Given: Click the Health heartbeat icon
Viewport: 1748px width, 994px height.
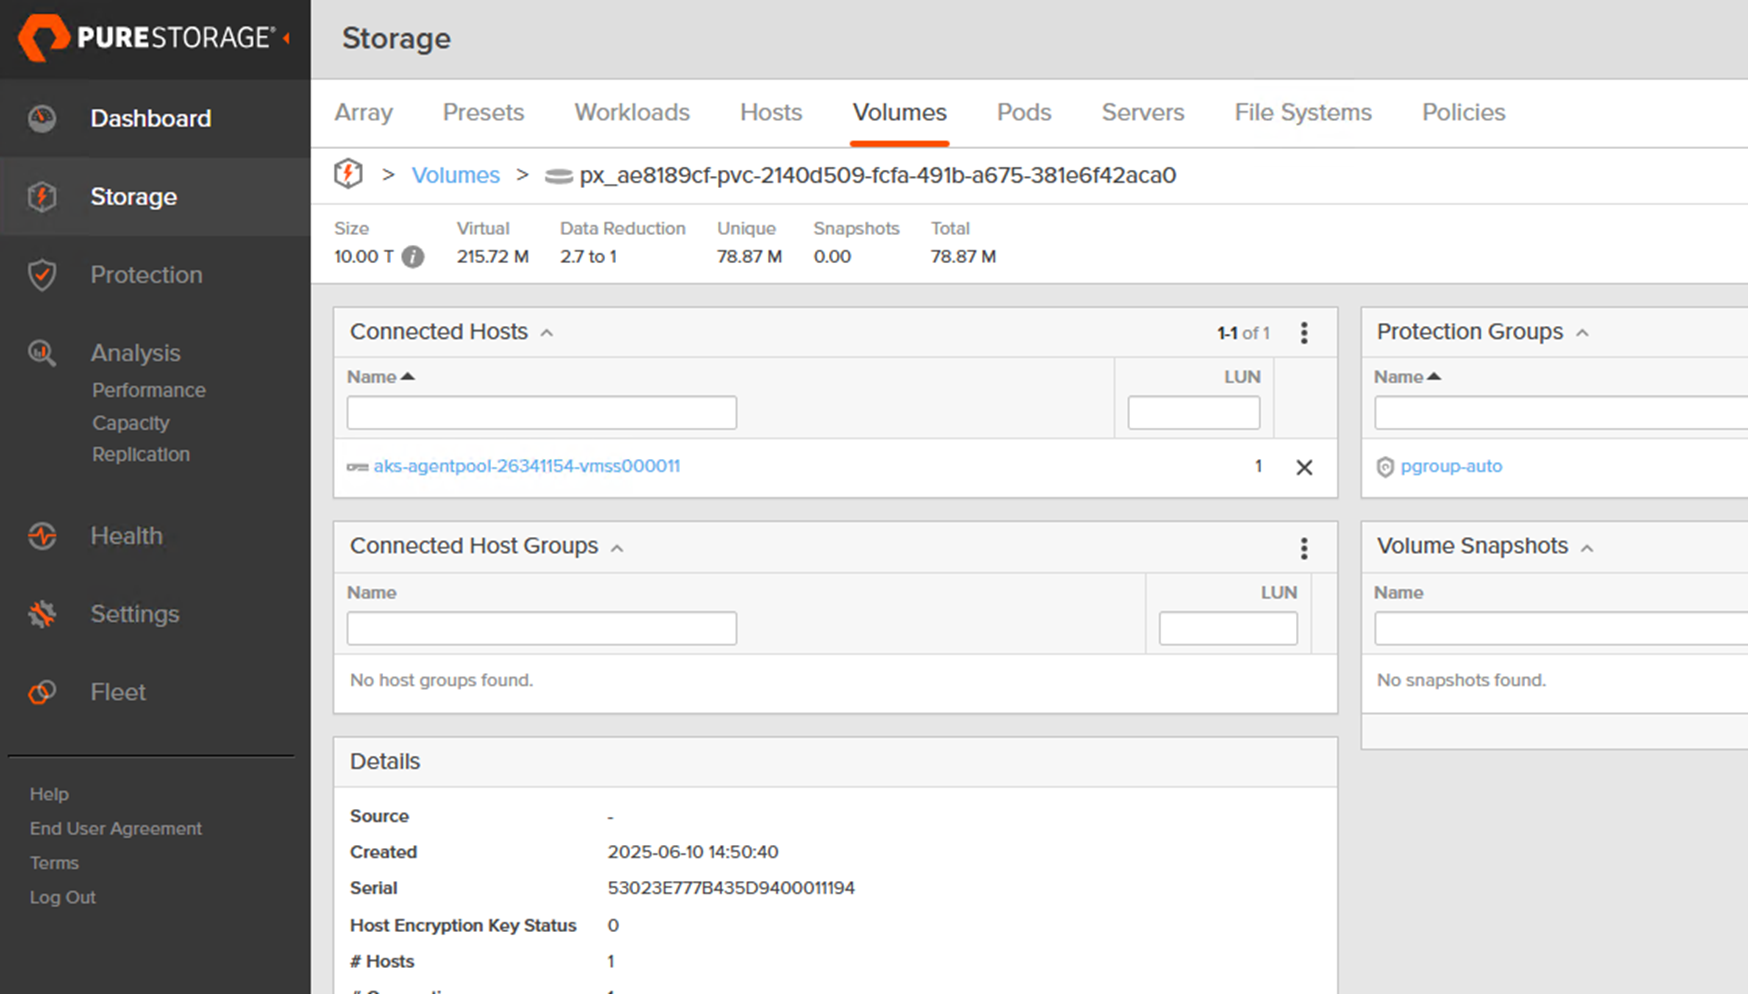Looking at the screenshot, I should tap(42, 536).
